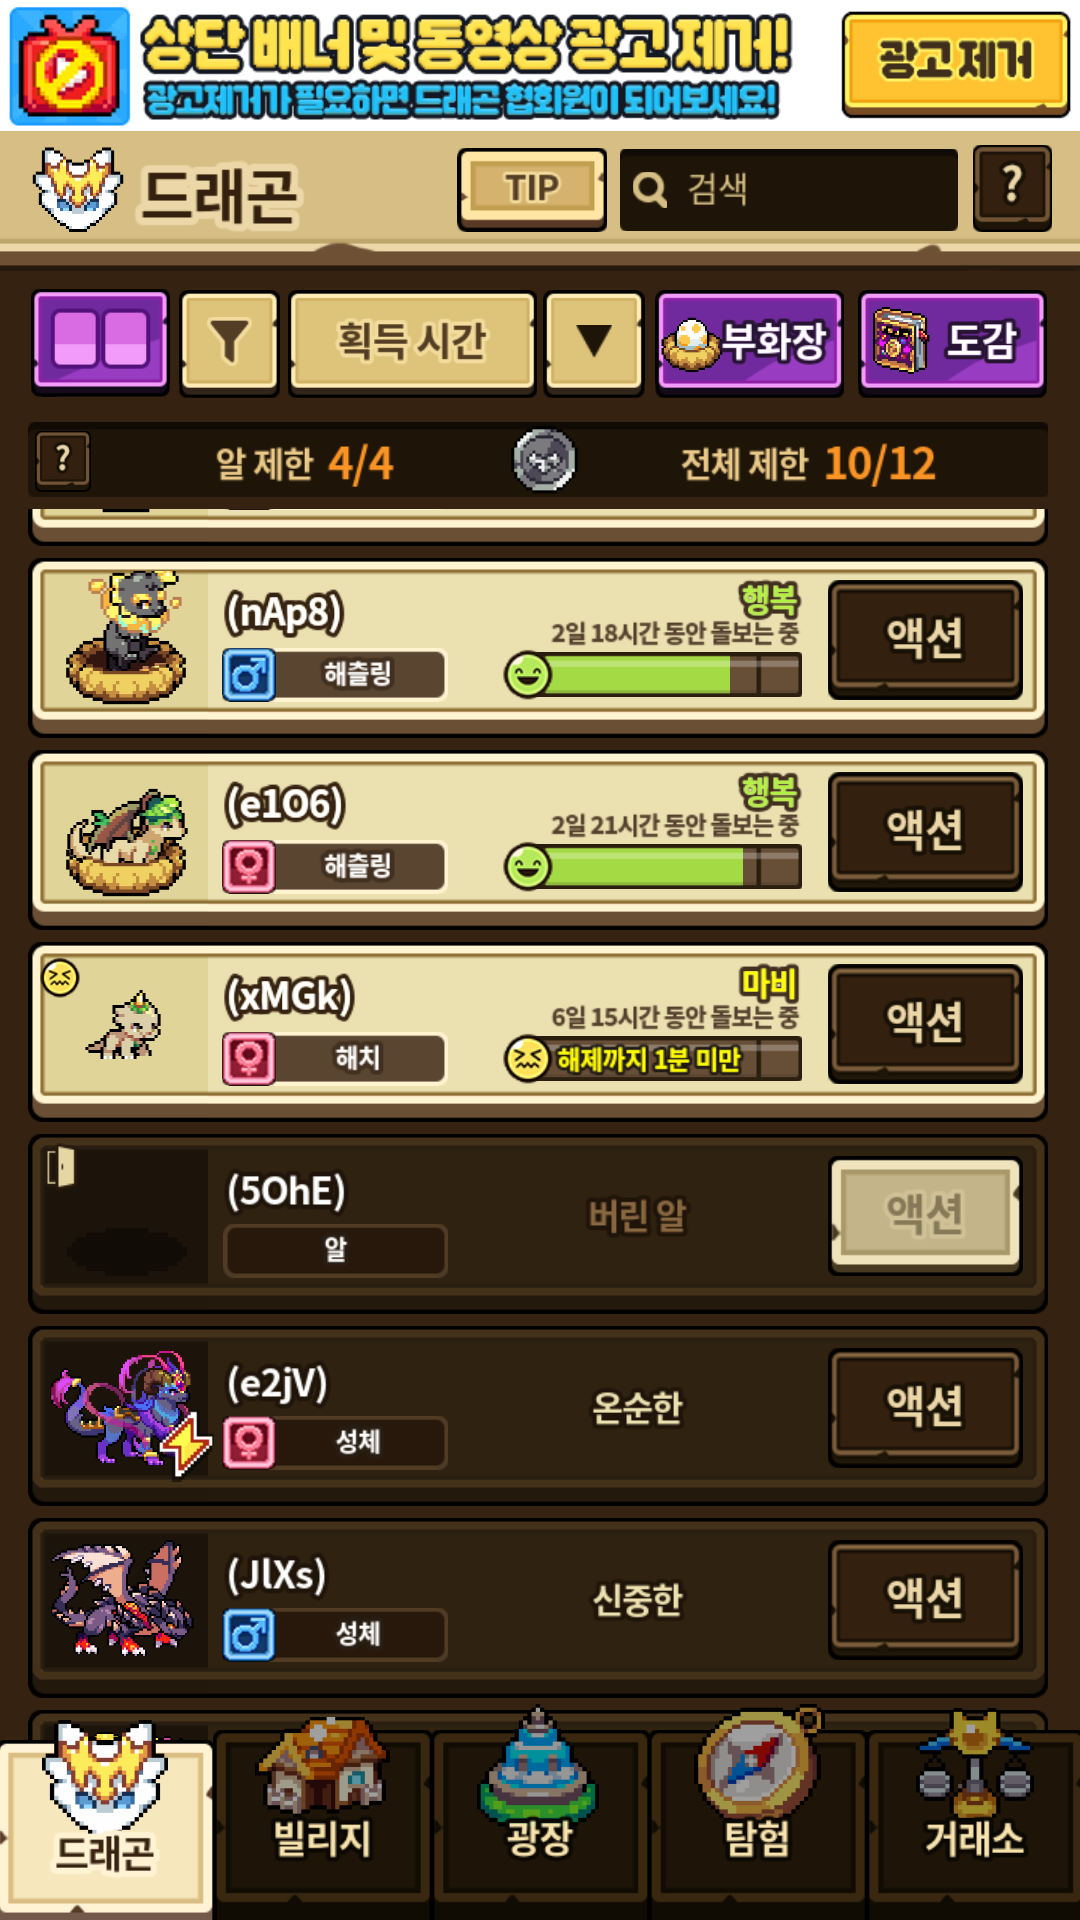Open the dragon filter funnel icon
This screenshot has height=1920, width=1080.
(x=229, y=341)
